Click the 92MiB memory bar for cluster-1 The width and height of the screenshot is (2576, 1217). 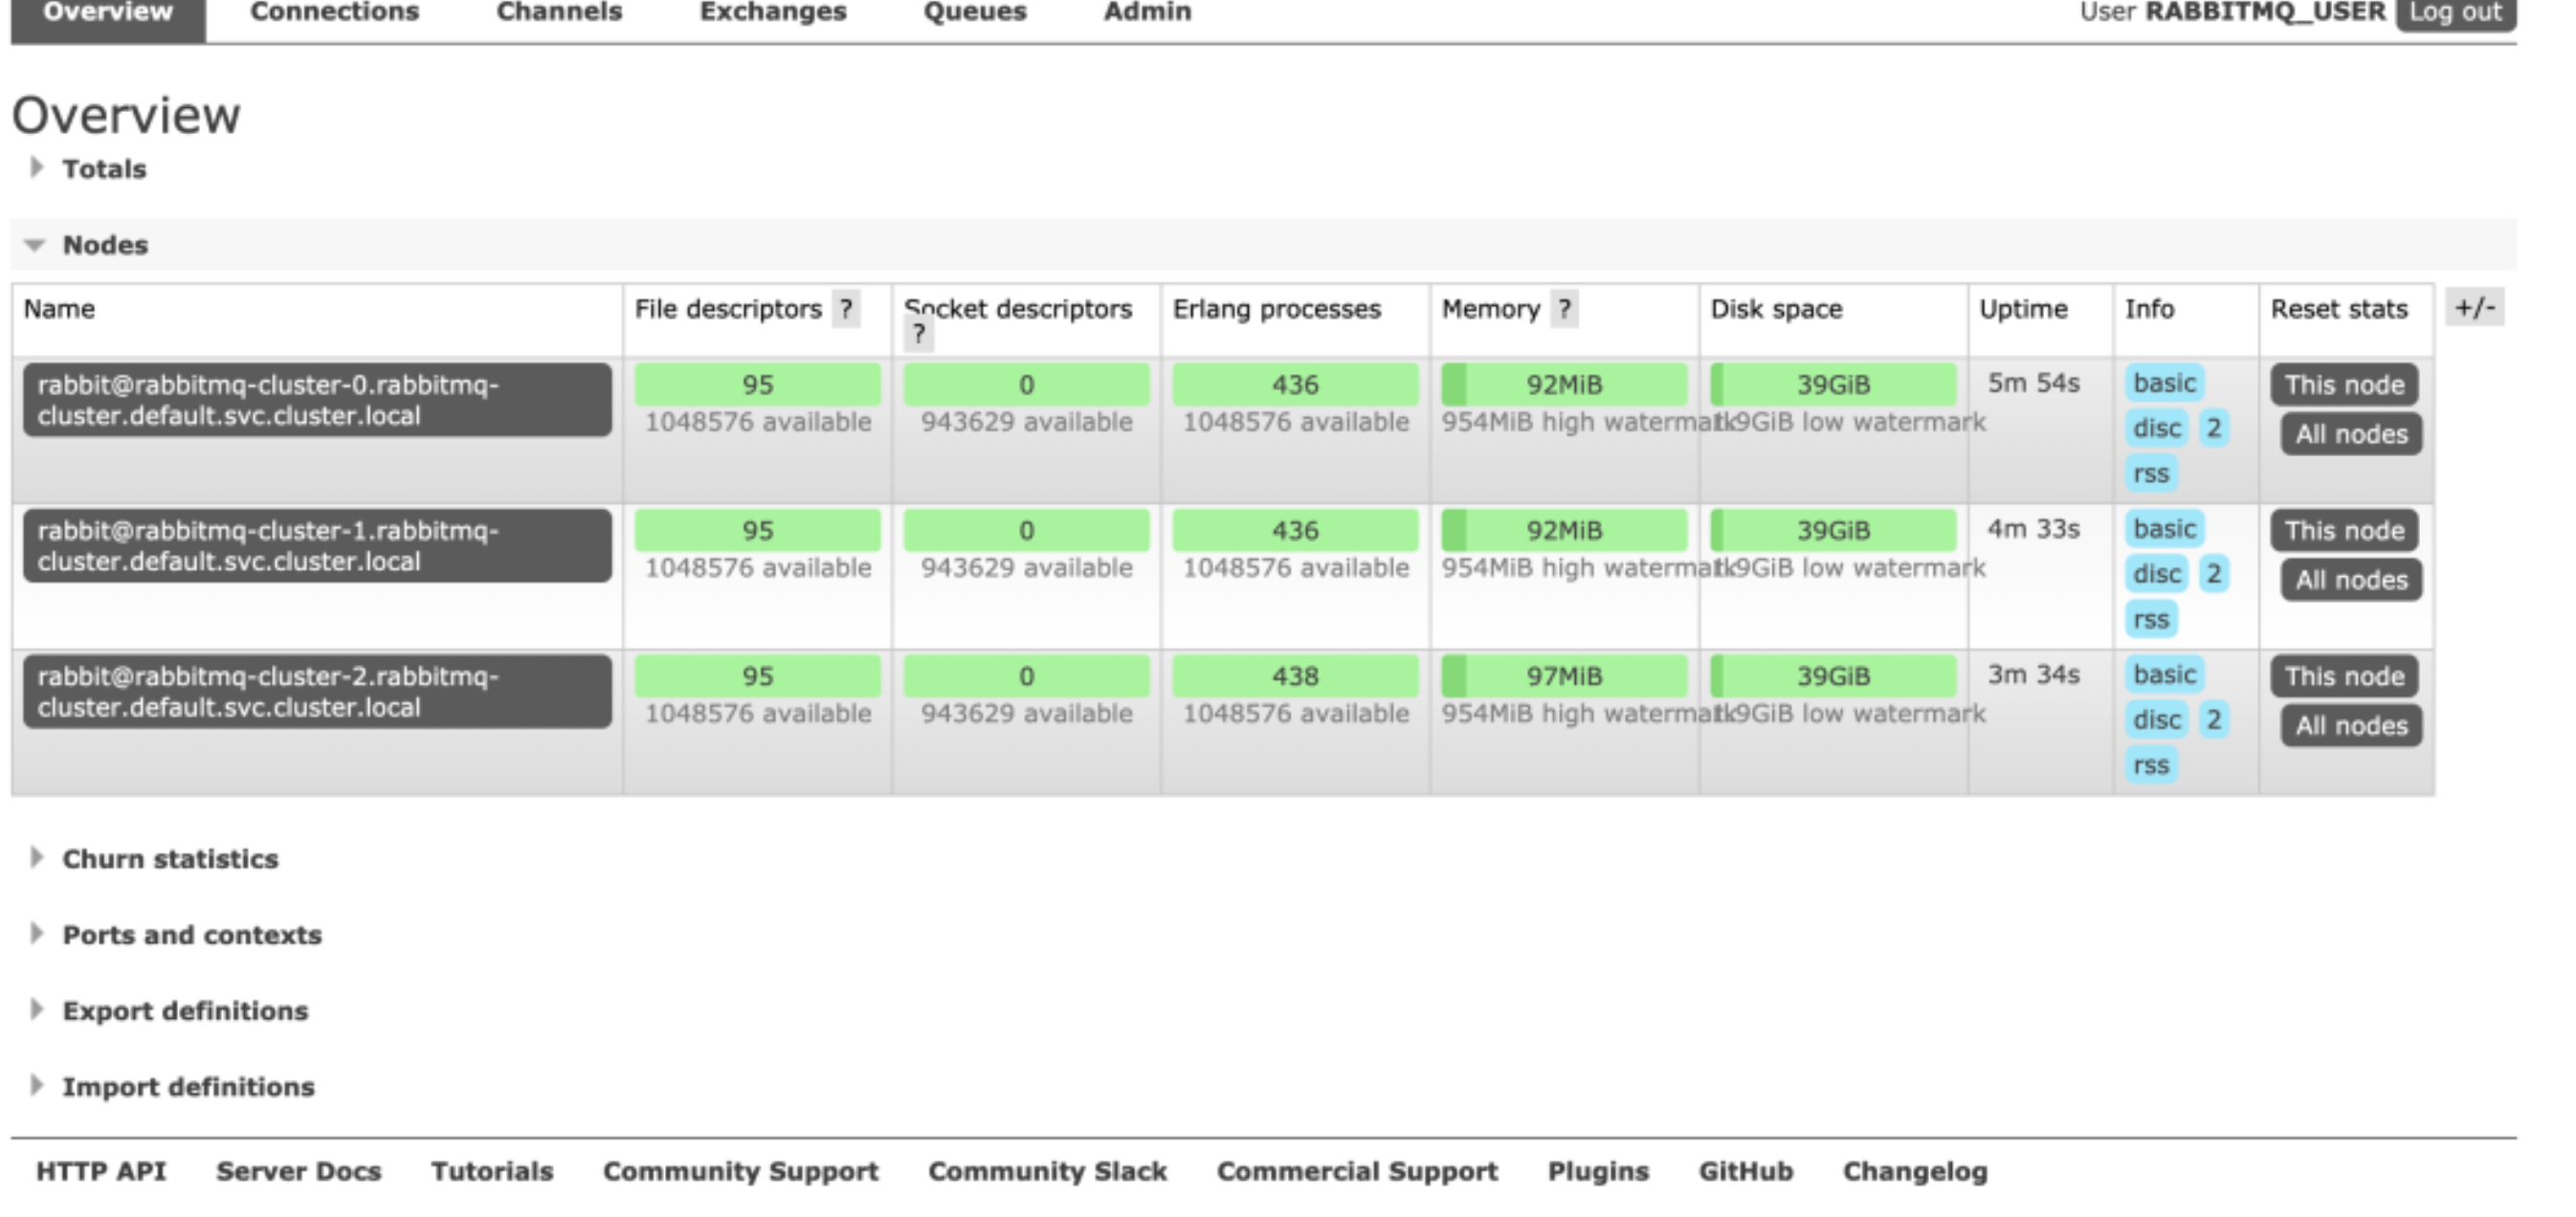[1563, 531]
